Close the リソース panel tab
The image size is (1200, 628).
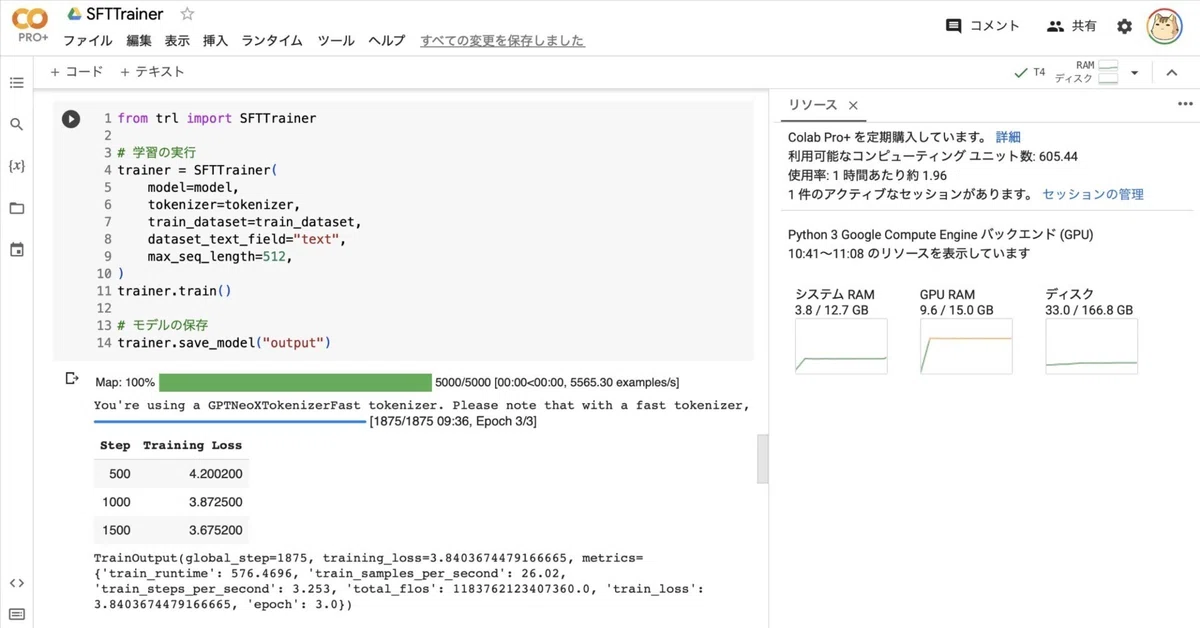853,105
